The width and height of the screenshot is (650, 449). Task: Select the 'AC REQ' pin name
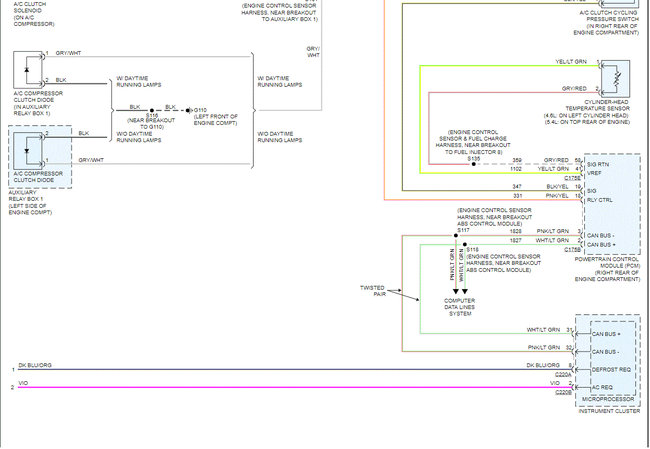[x=602, y=387]
